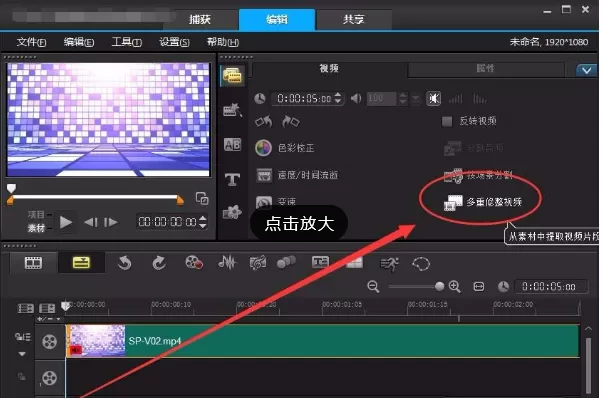Switch preview mode to 项目
This screenshot has width=603, height=398.
(x=36, y=215)
